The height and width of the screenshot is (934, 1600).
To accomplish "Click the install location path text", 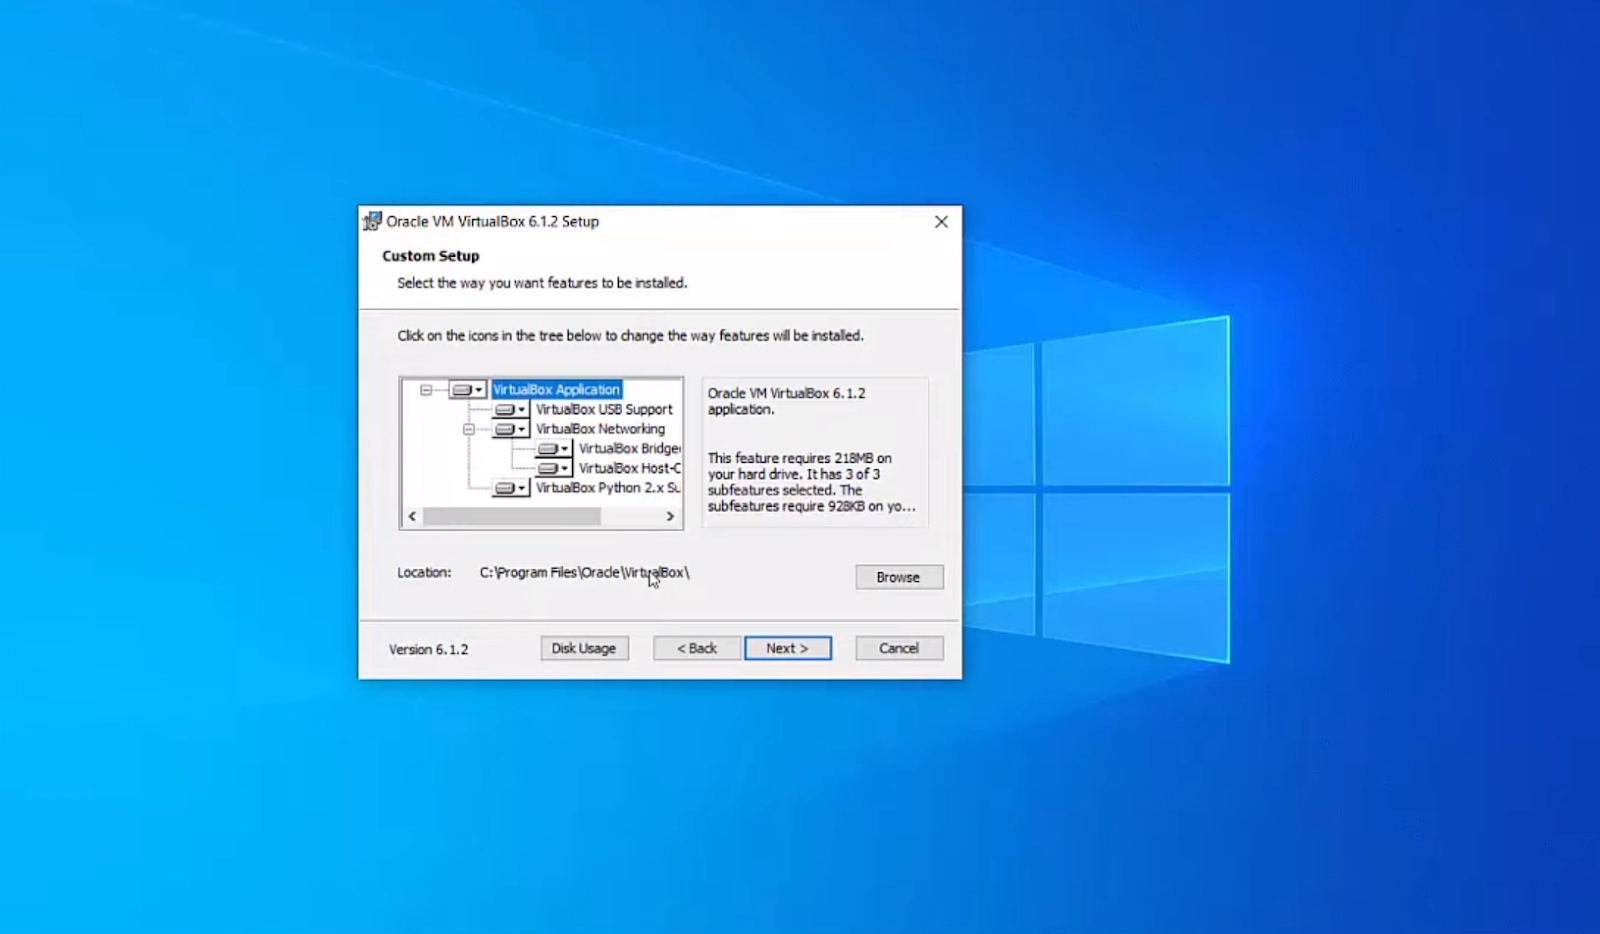I will 584,573.
